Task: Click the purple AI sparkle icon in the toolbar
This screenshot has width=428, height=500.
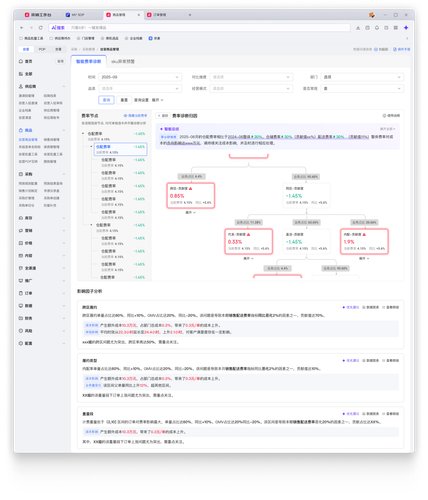Action: [x=406, y=28]
